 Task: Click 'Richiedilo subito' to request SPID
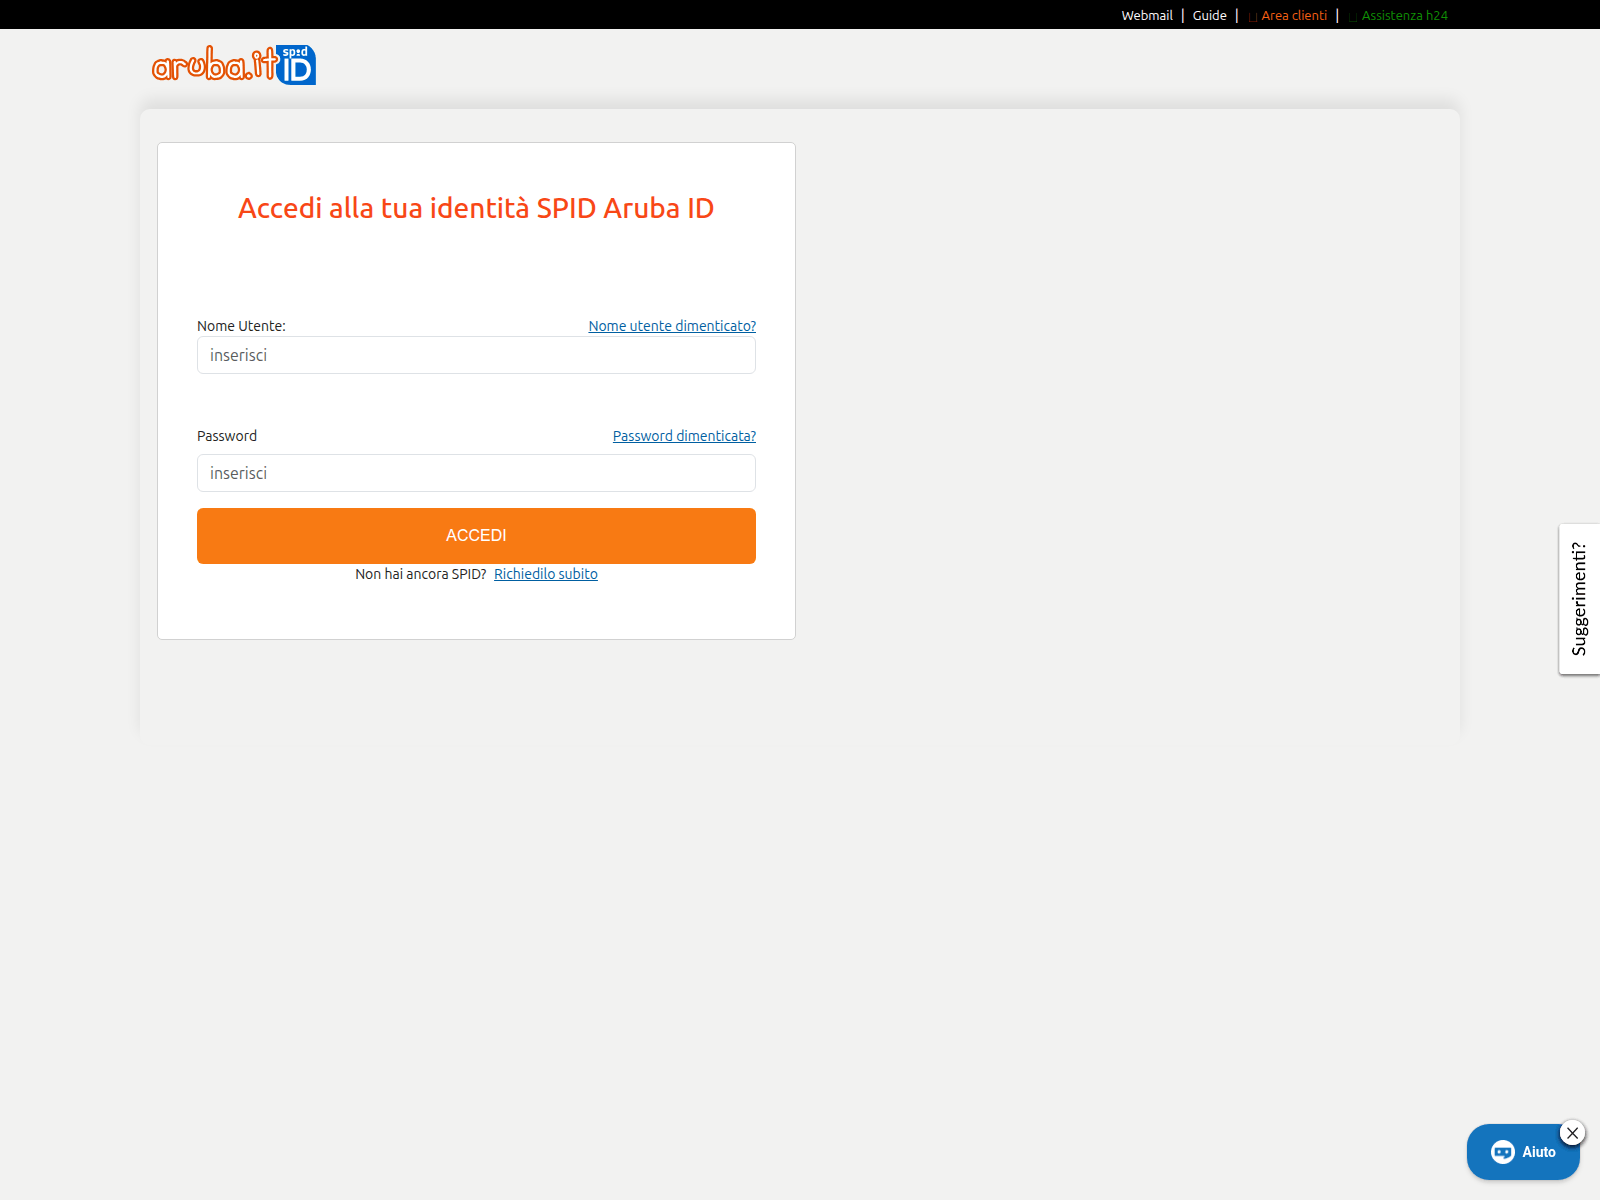coord(546,574)
